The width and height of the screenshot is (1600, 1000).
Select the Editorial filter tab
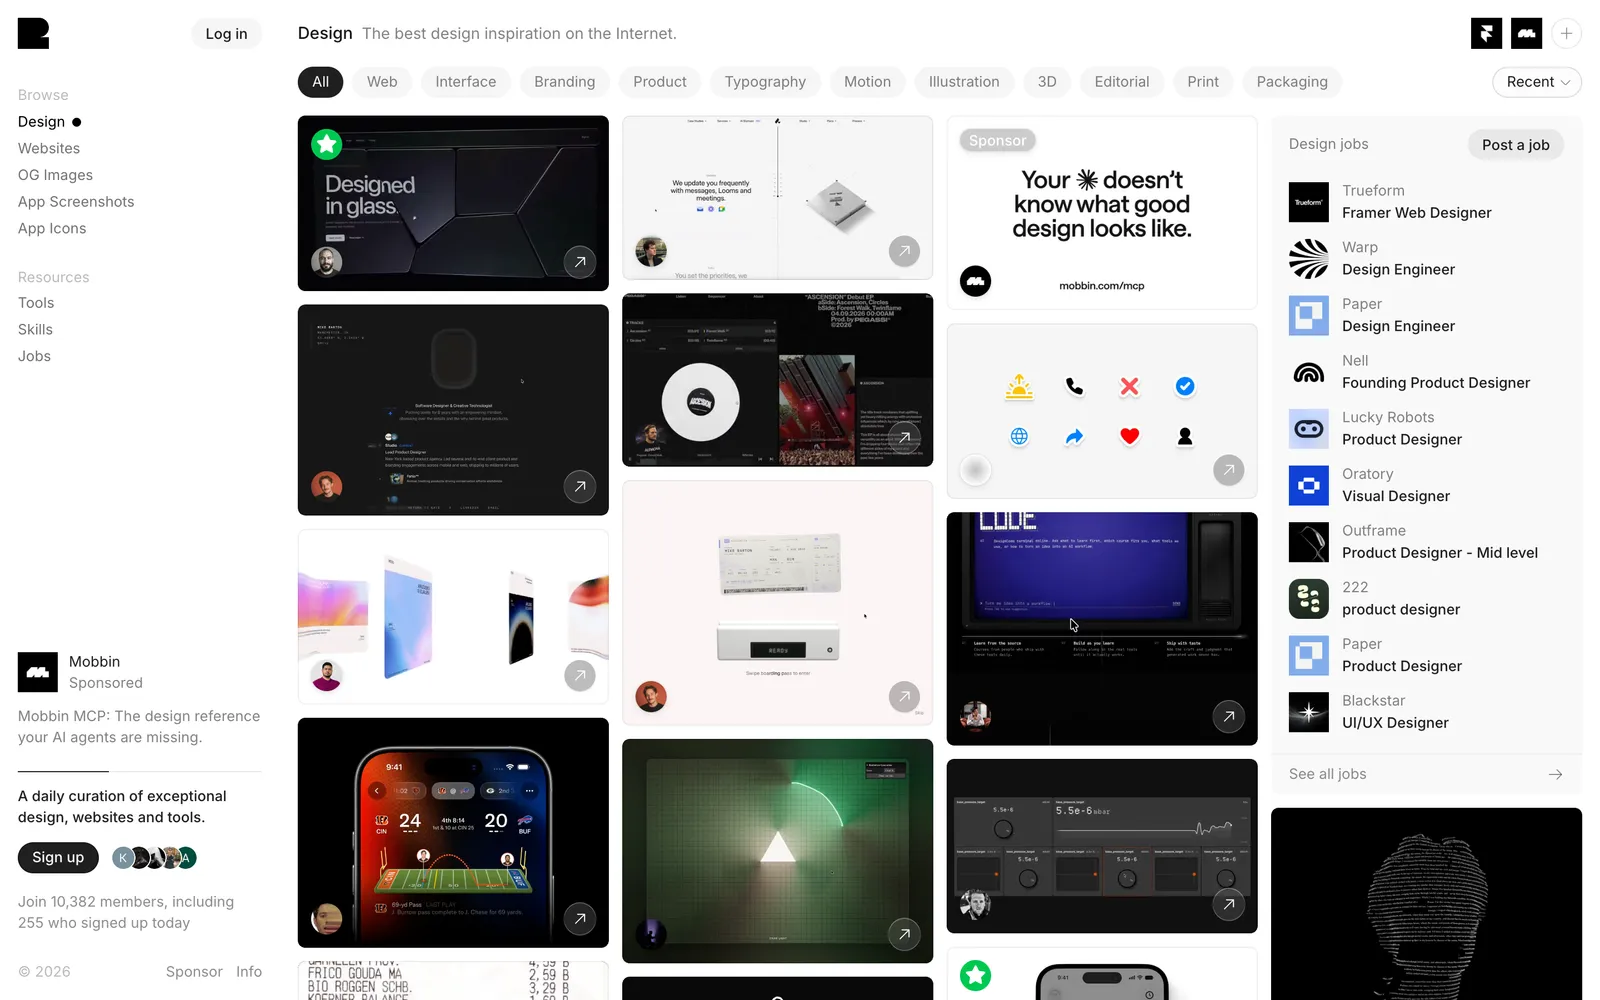tap(1122, 82)
